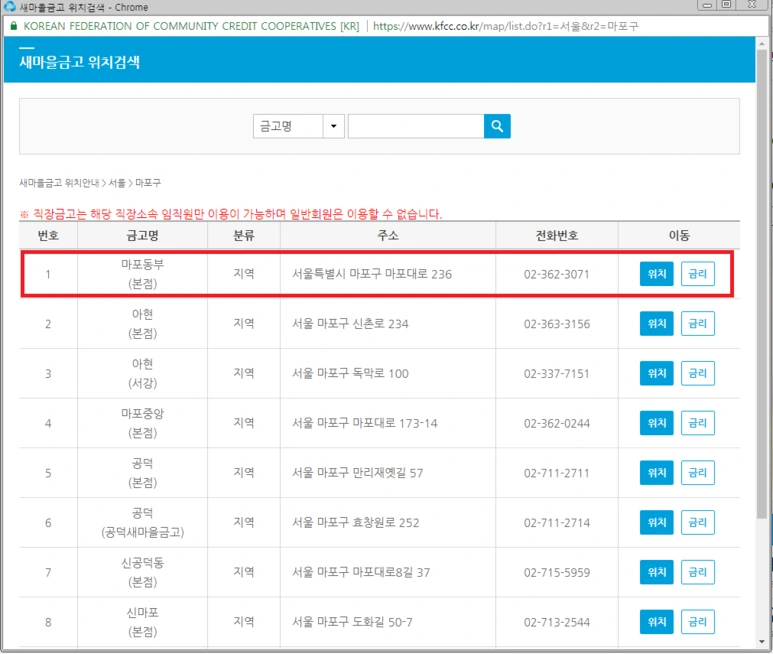Viewport: 773px width, 654px height.
Task: Select phone number 02-715-5959
Action: coord(557,573)
